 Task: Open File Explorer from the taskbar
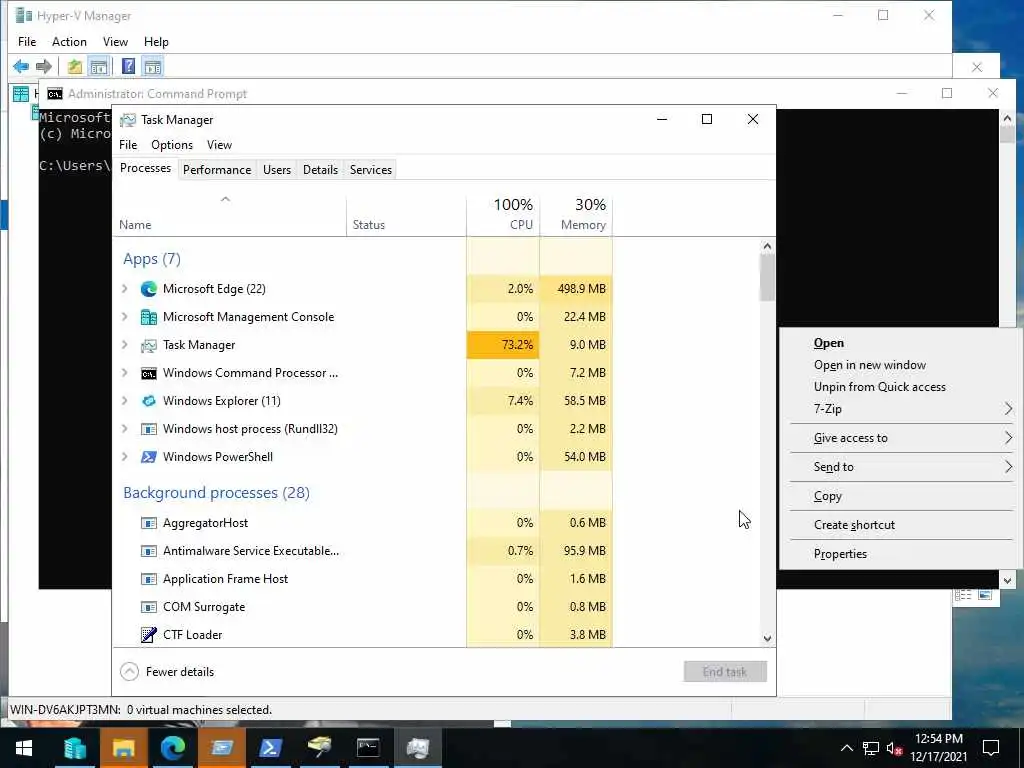click(x=123, y=748)
